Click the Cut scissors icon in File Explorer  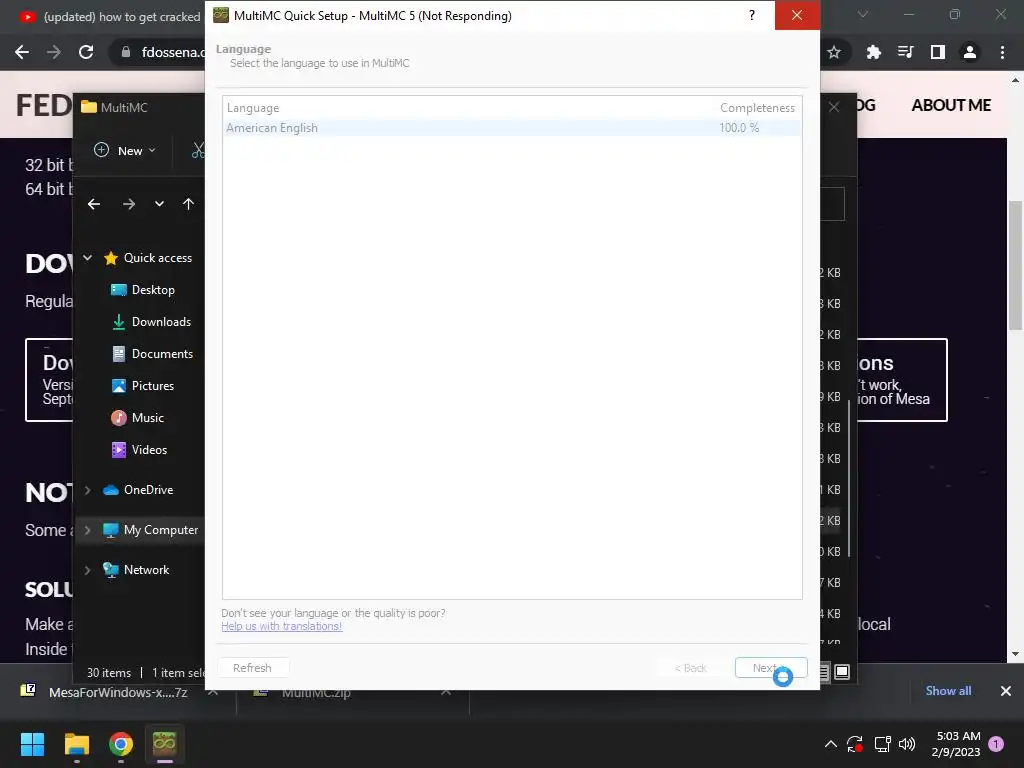click(198, 151)
